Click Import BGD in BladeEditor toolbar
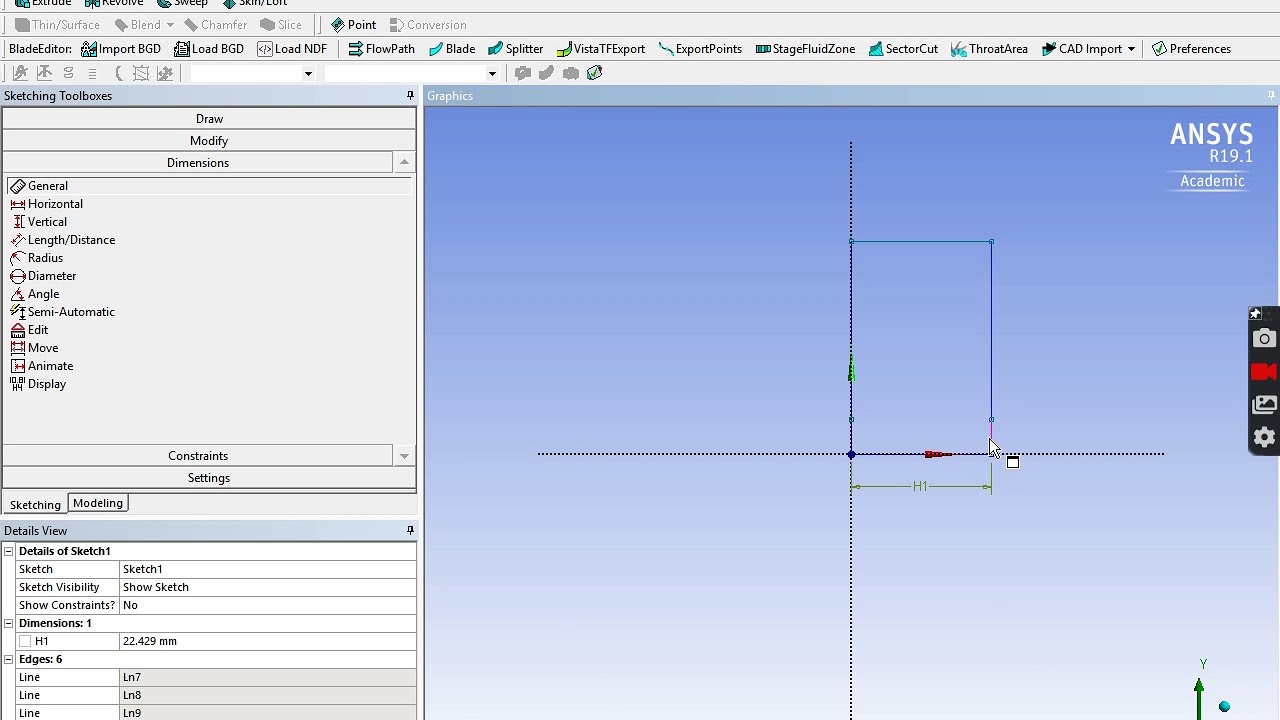The width and height of the screenshot is (1280, 720). 121,49
